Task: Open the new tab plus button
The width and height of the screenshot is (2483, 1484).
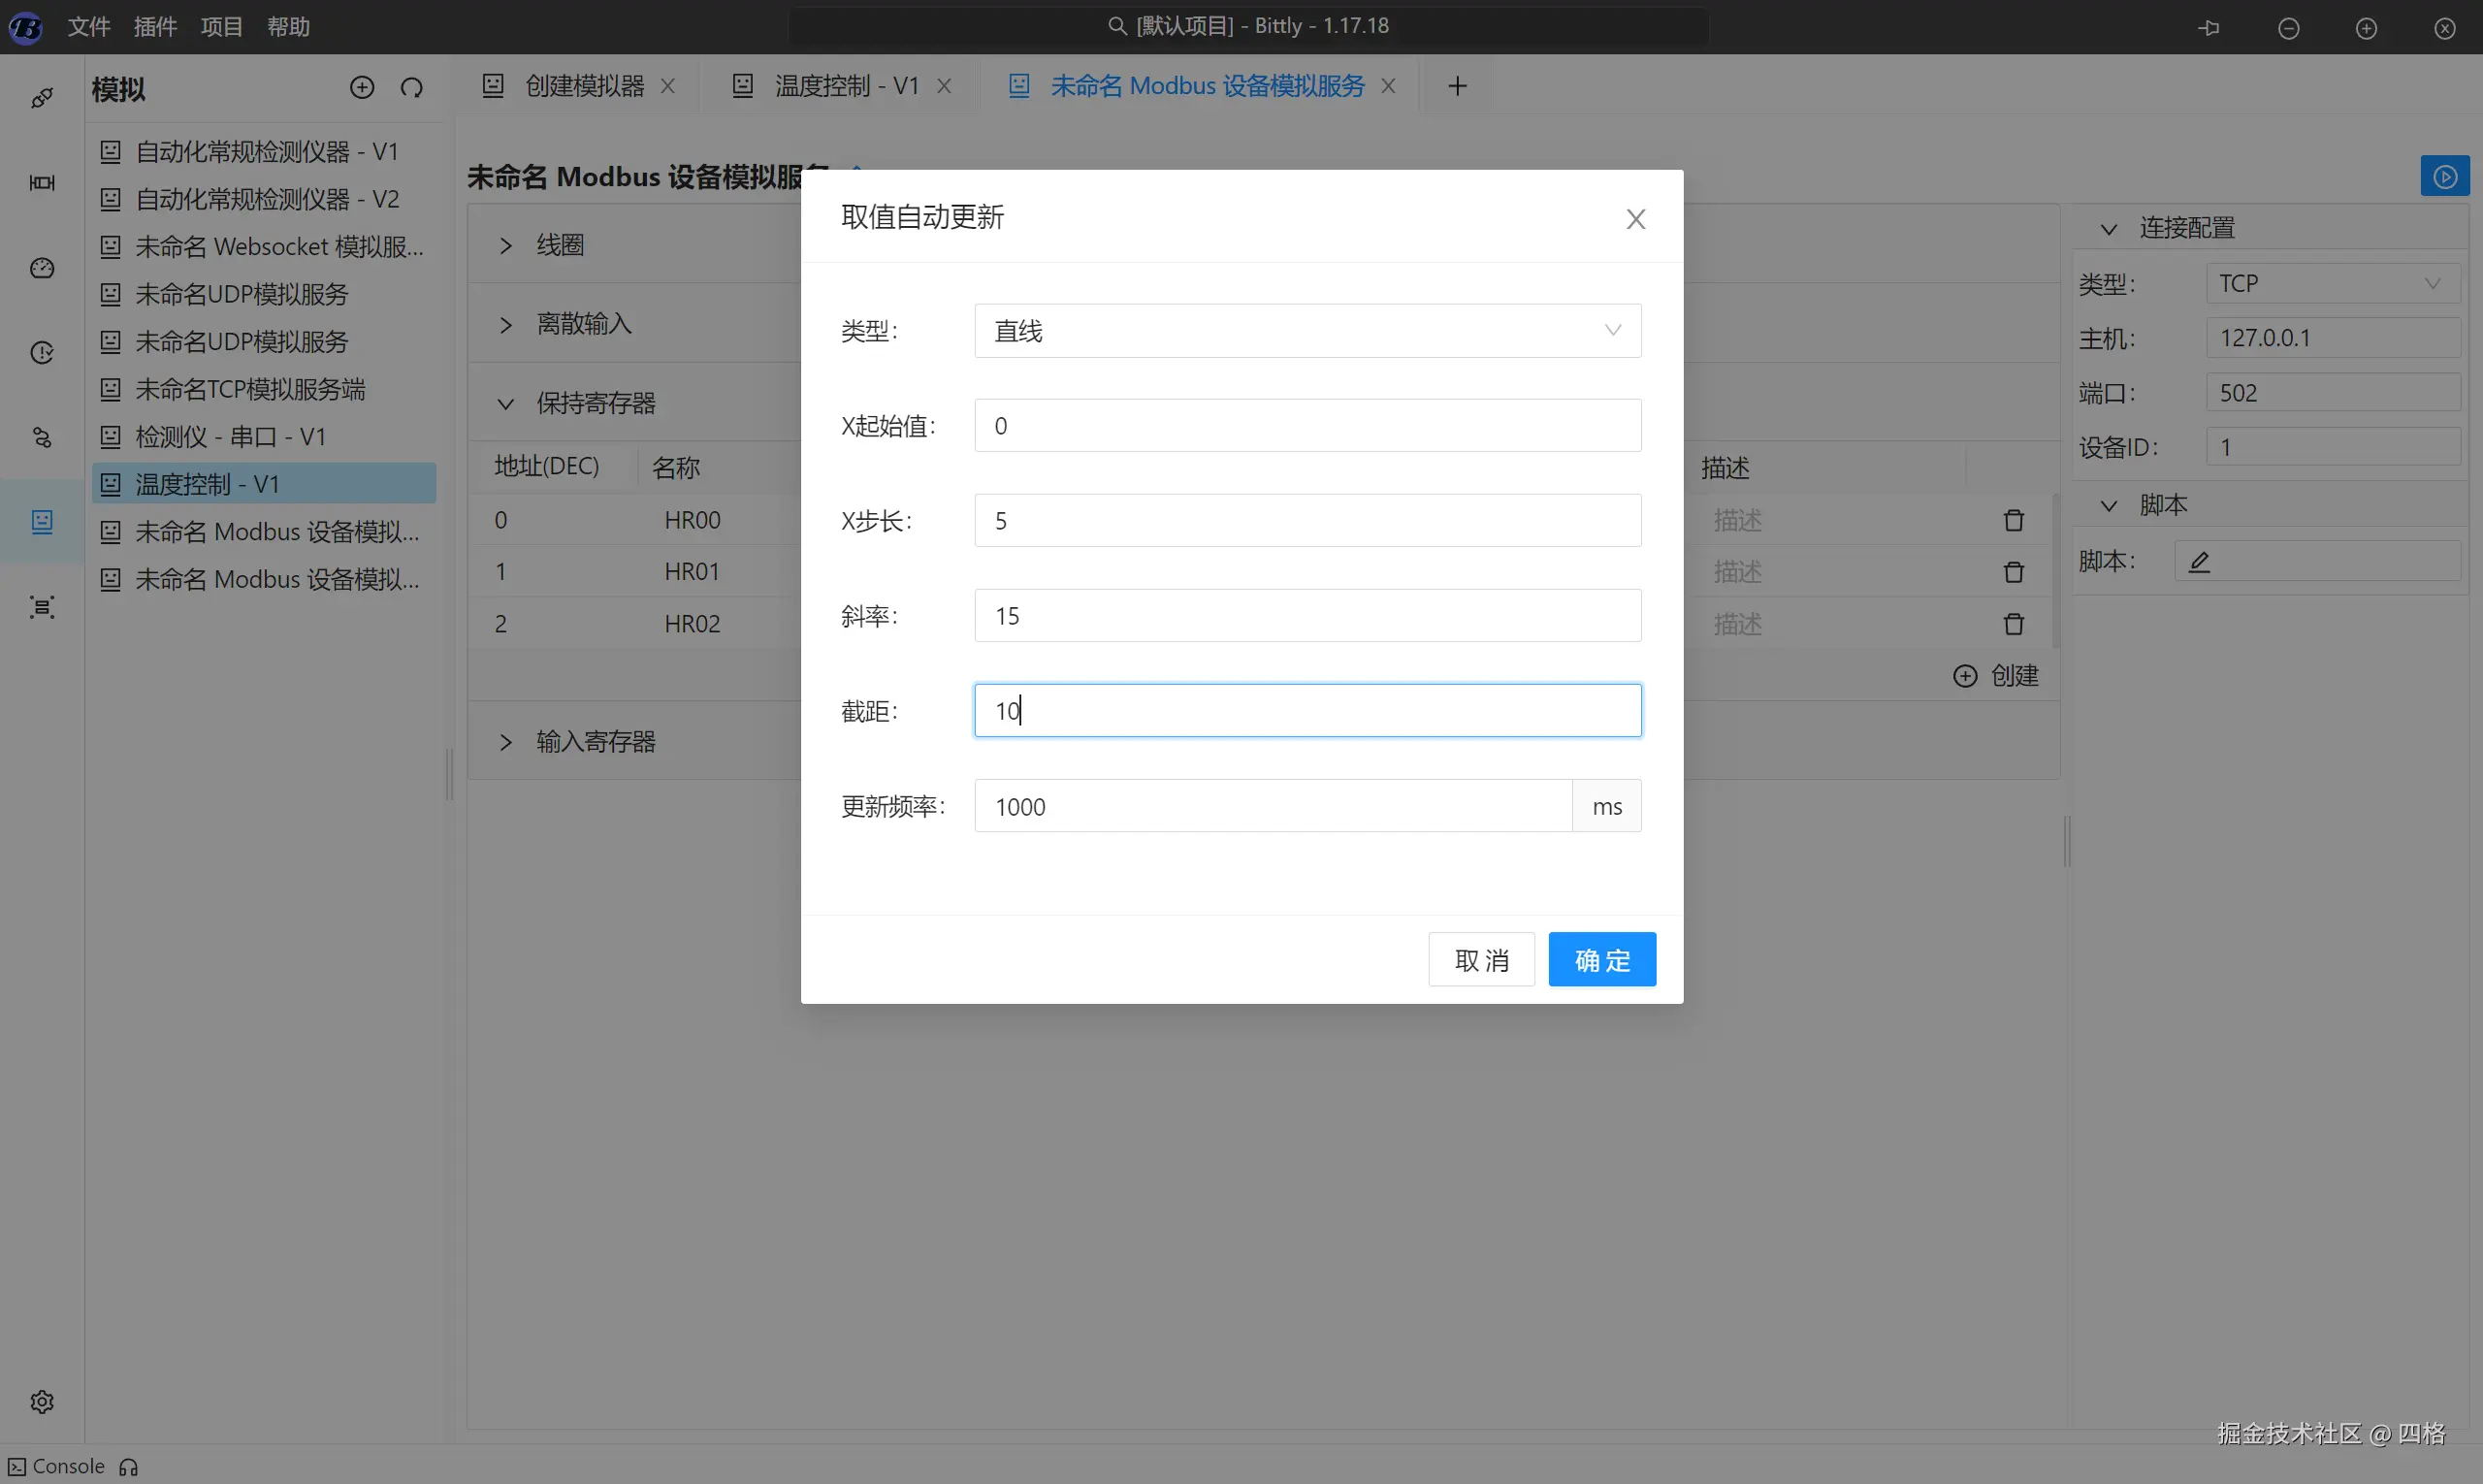Action: point(1457,86)
